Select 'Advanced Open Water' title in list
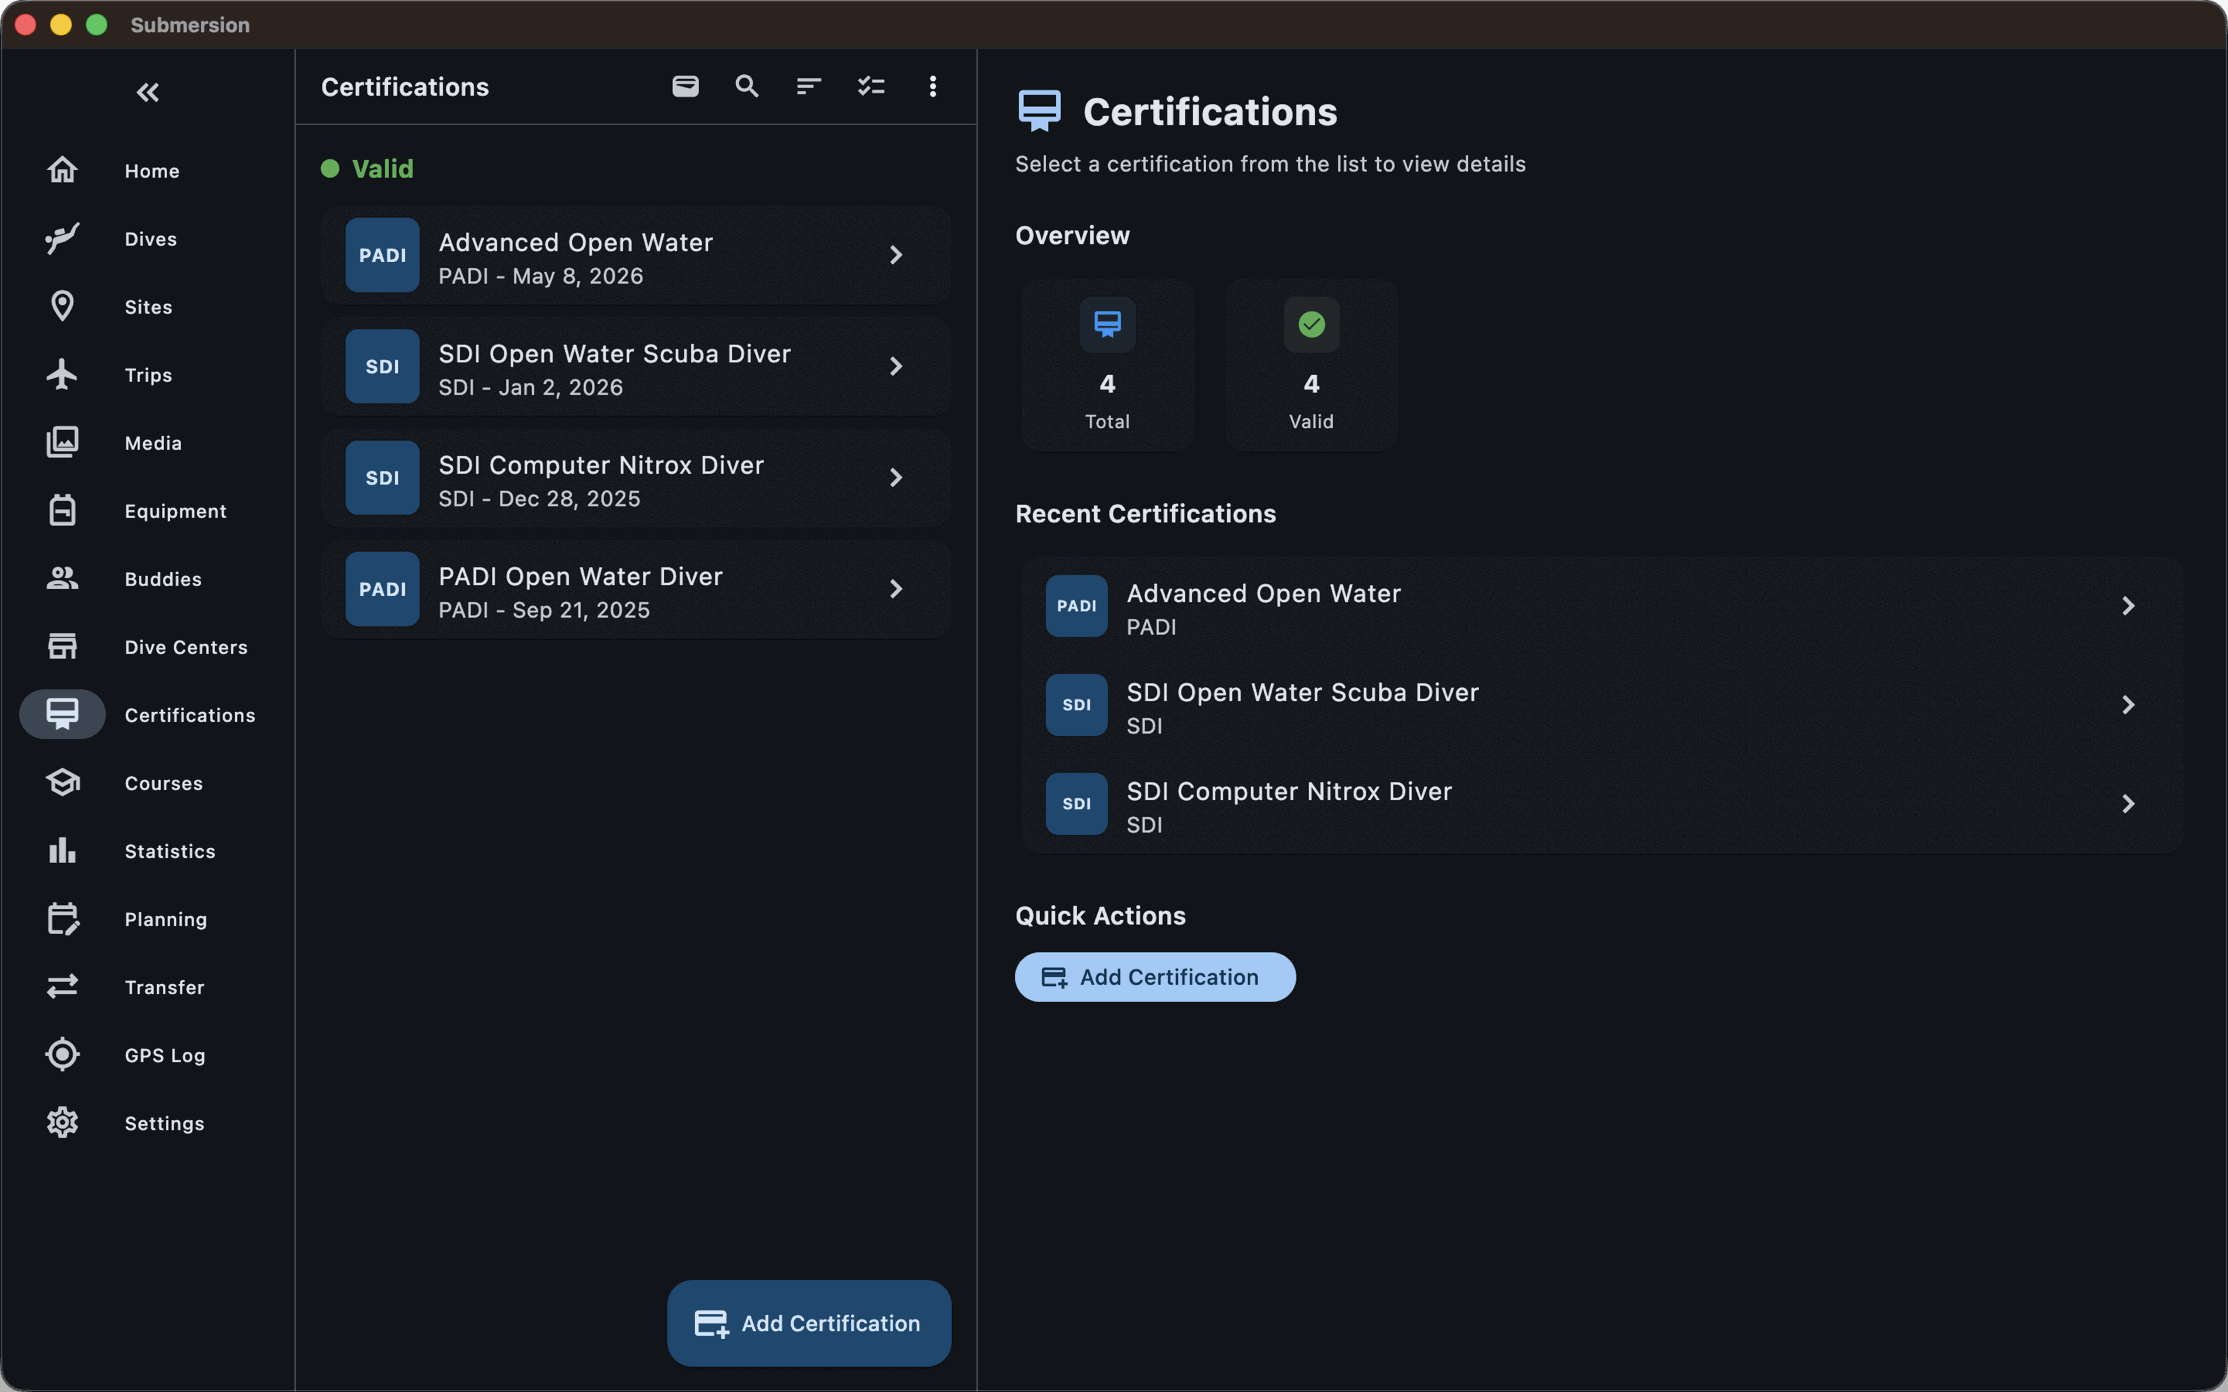Viewport: 2228px width, 1392px height. (576, 242)
